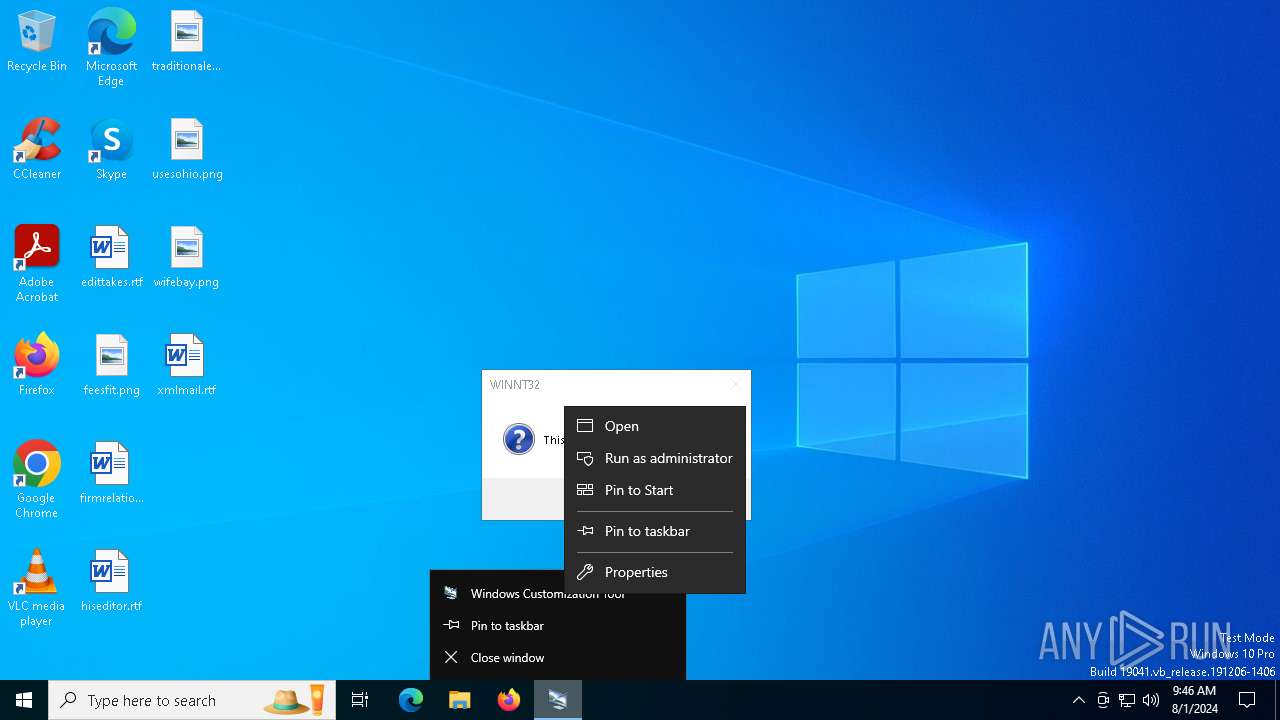1280x720 pixels.
Task: Select the edittakes.rtf document icon
Action: coord(111,258)
